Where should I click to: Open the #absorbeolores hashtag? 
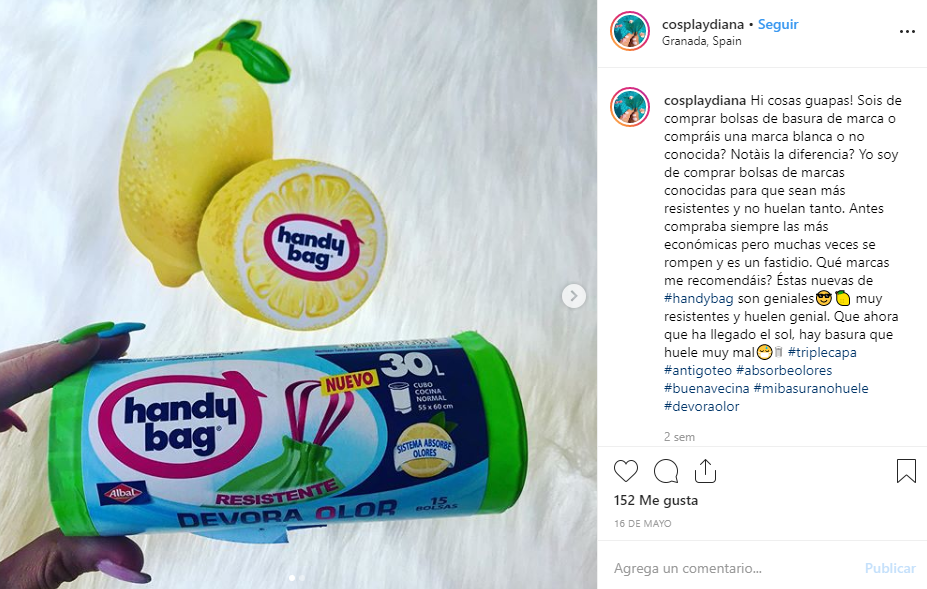[x=784, y=370]
